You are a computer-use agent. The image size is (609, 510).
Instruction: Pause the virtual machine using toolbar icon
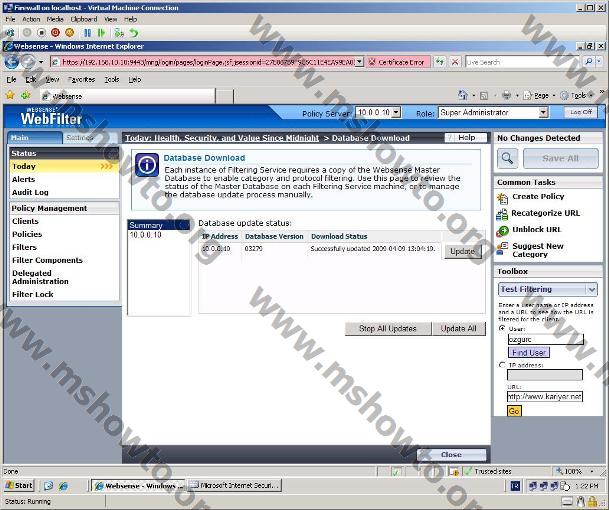pos(87,33)
